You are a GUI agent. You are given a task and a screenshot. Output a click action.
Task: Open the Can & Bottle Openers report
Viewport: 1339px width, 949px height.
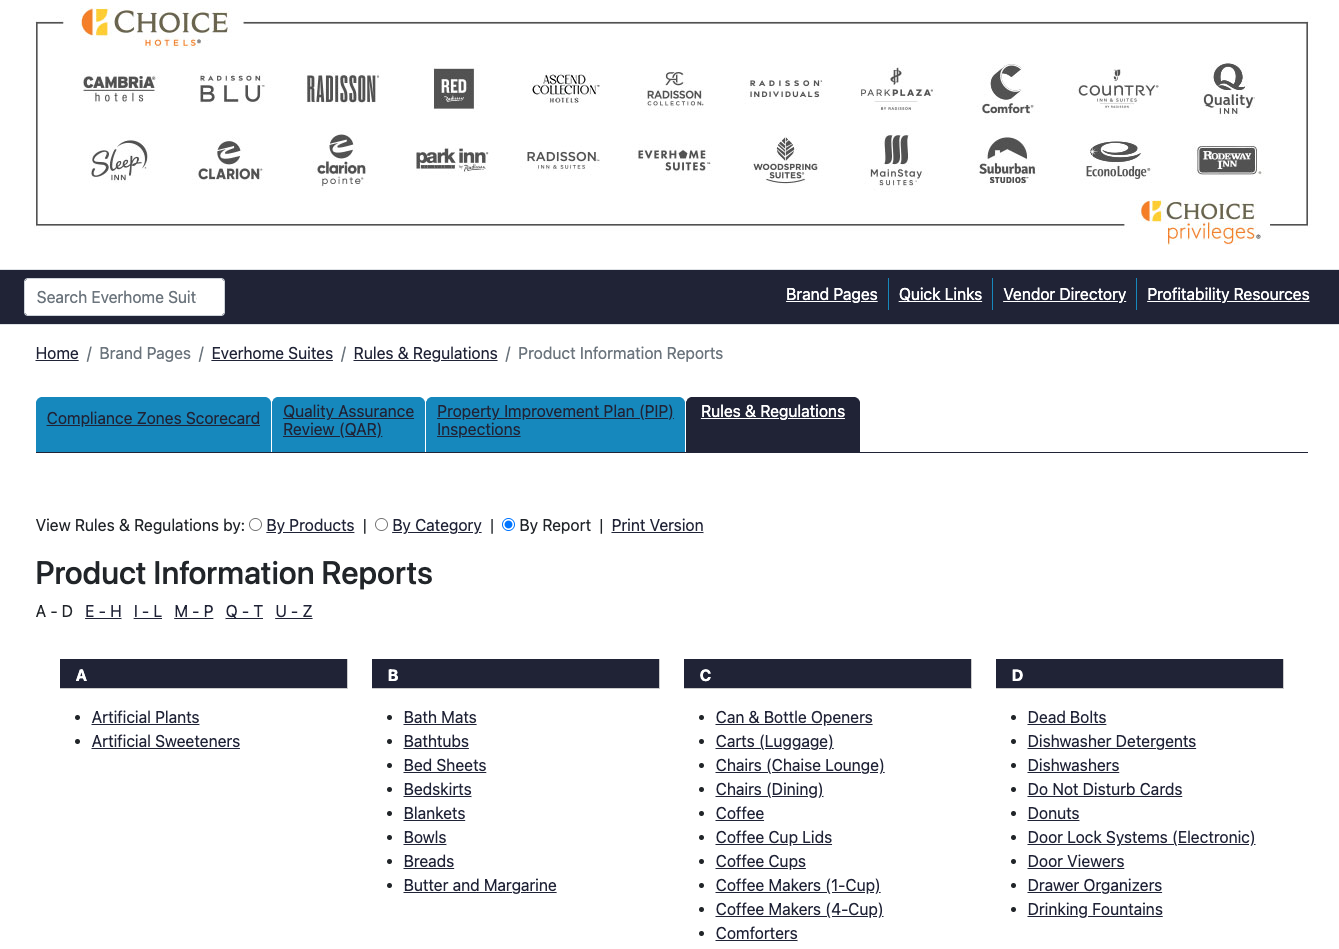point(794,717)
